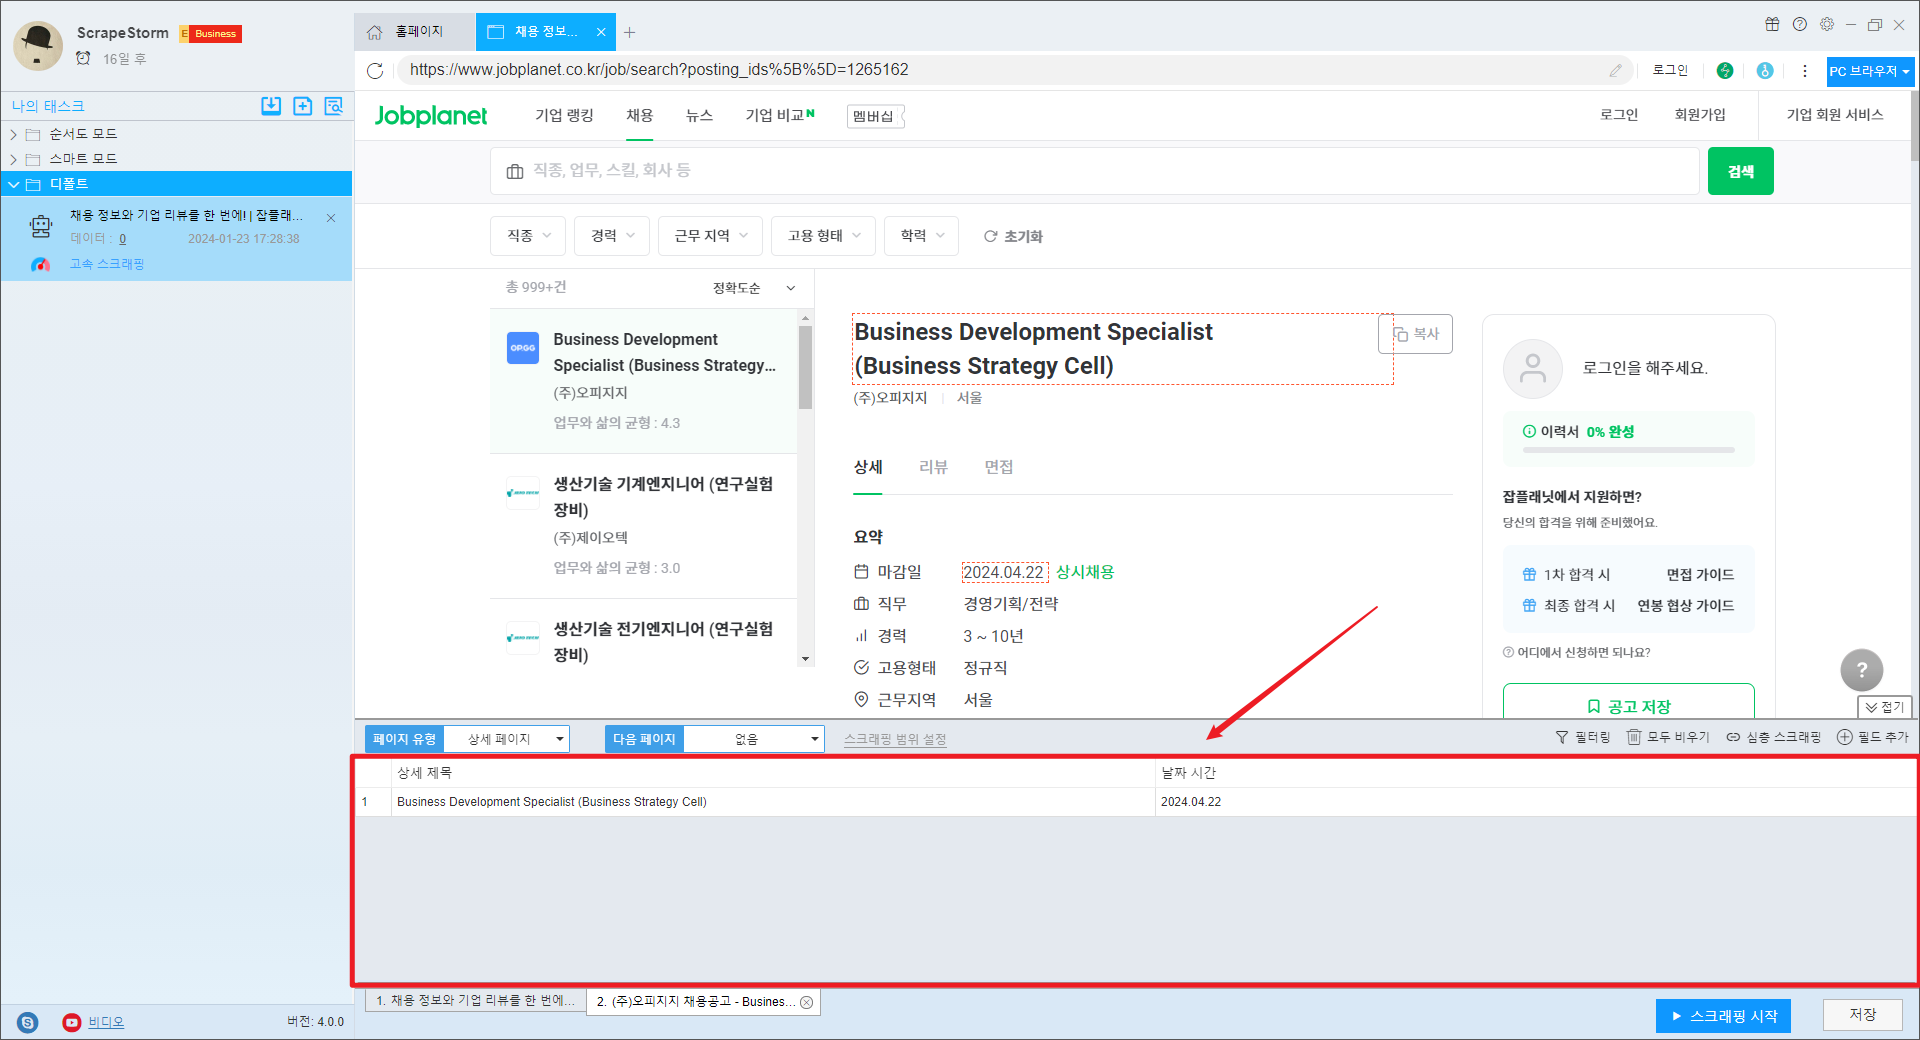The height and width of the screenshot is (1040, 1920).
Task: Open the 멤버십 menu item
Action: (874, 117)
